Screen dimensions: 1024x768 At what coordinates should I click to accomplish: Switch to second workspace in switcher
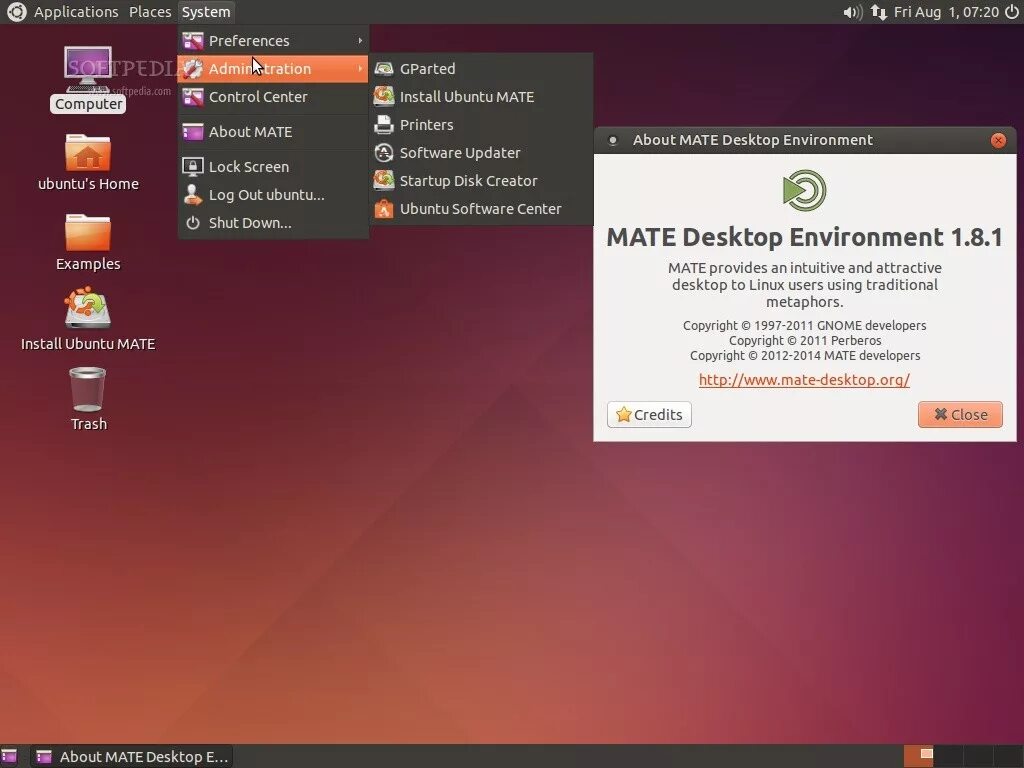point(948,756)
